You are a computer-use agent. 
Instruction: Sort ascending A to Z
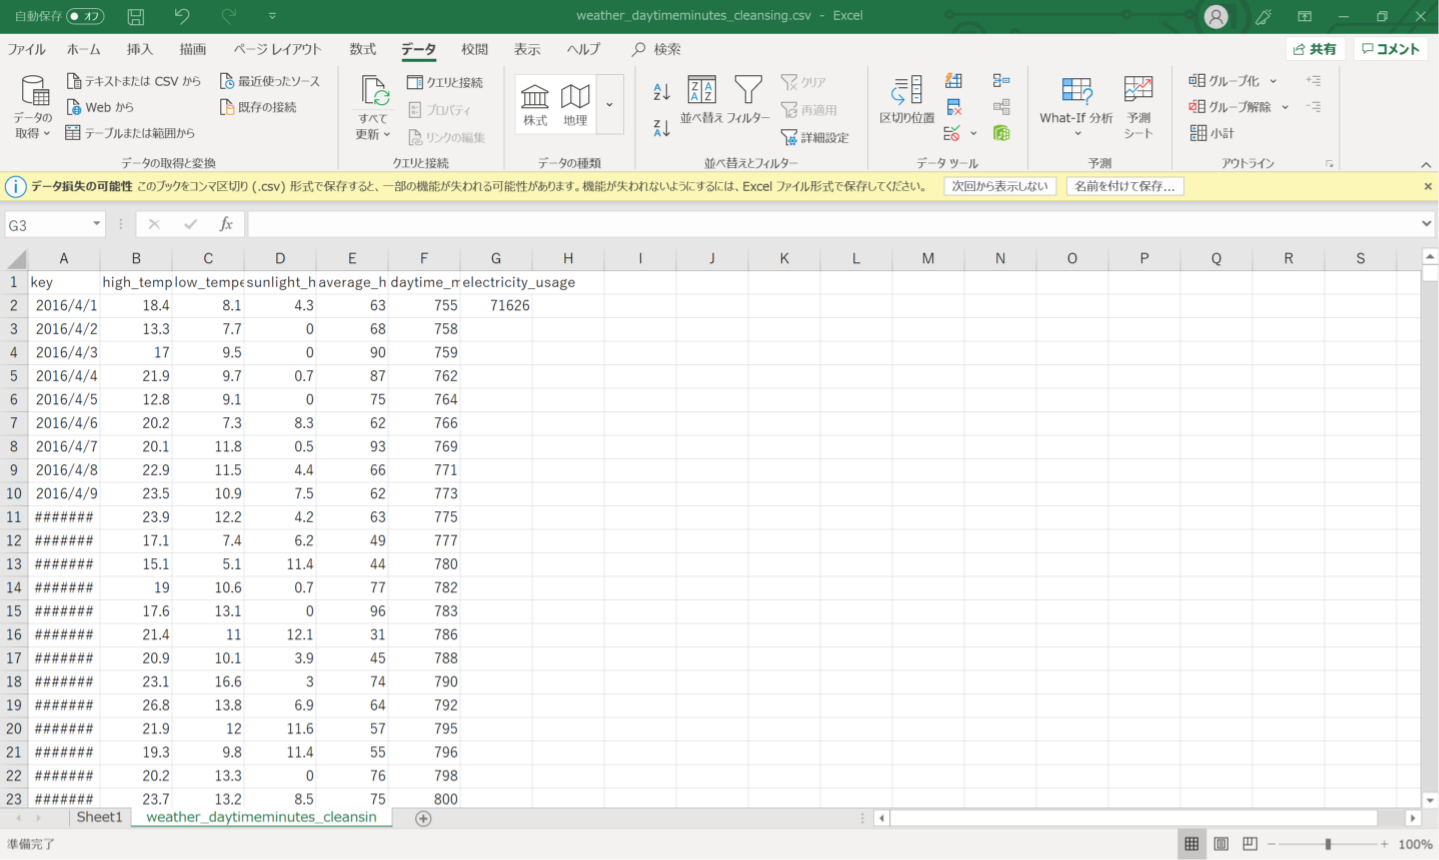pos(661,92)
